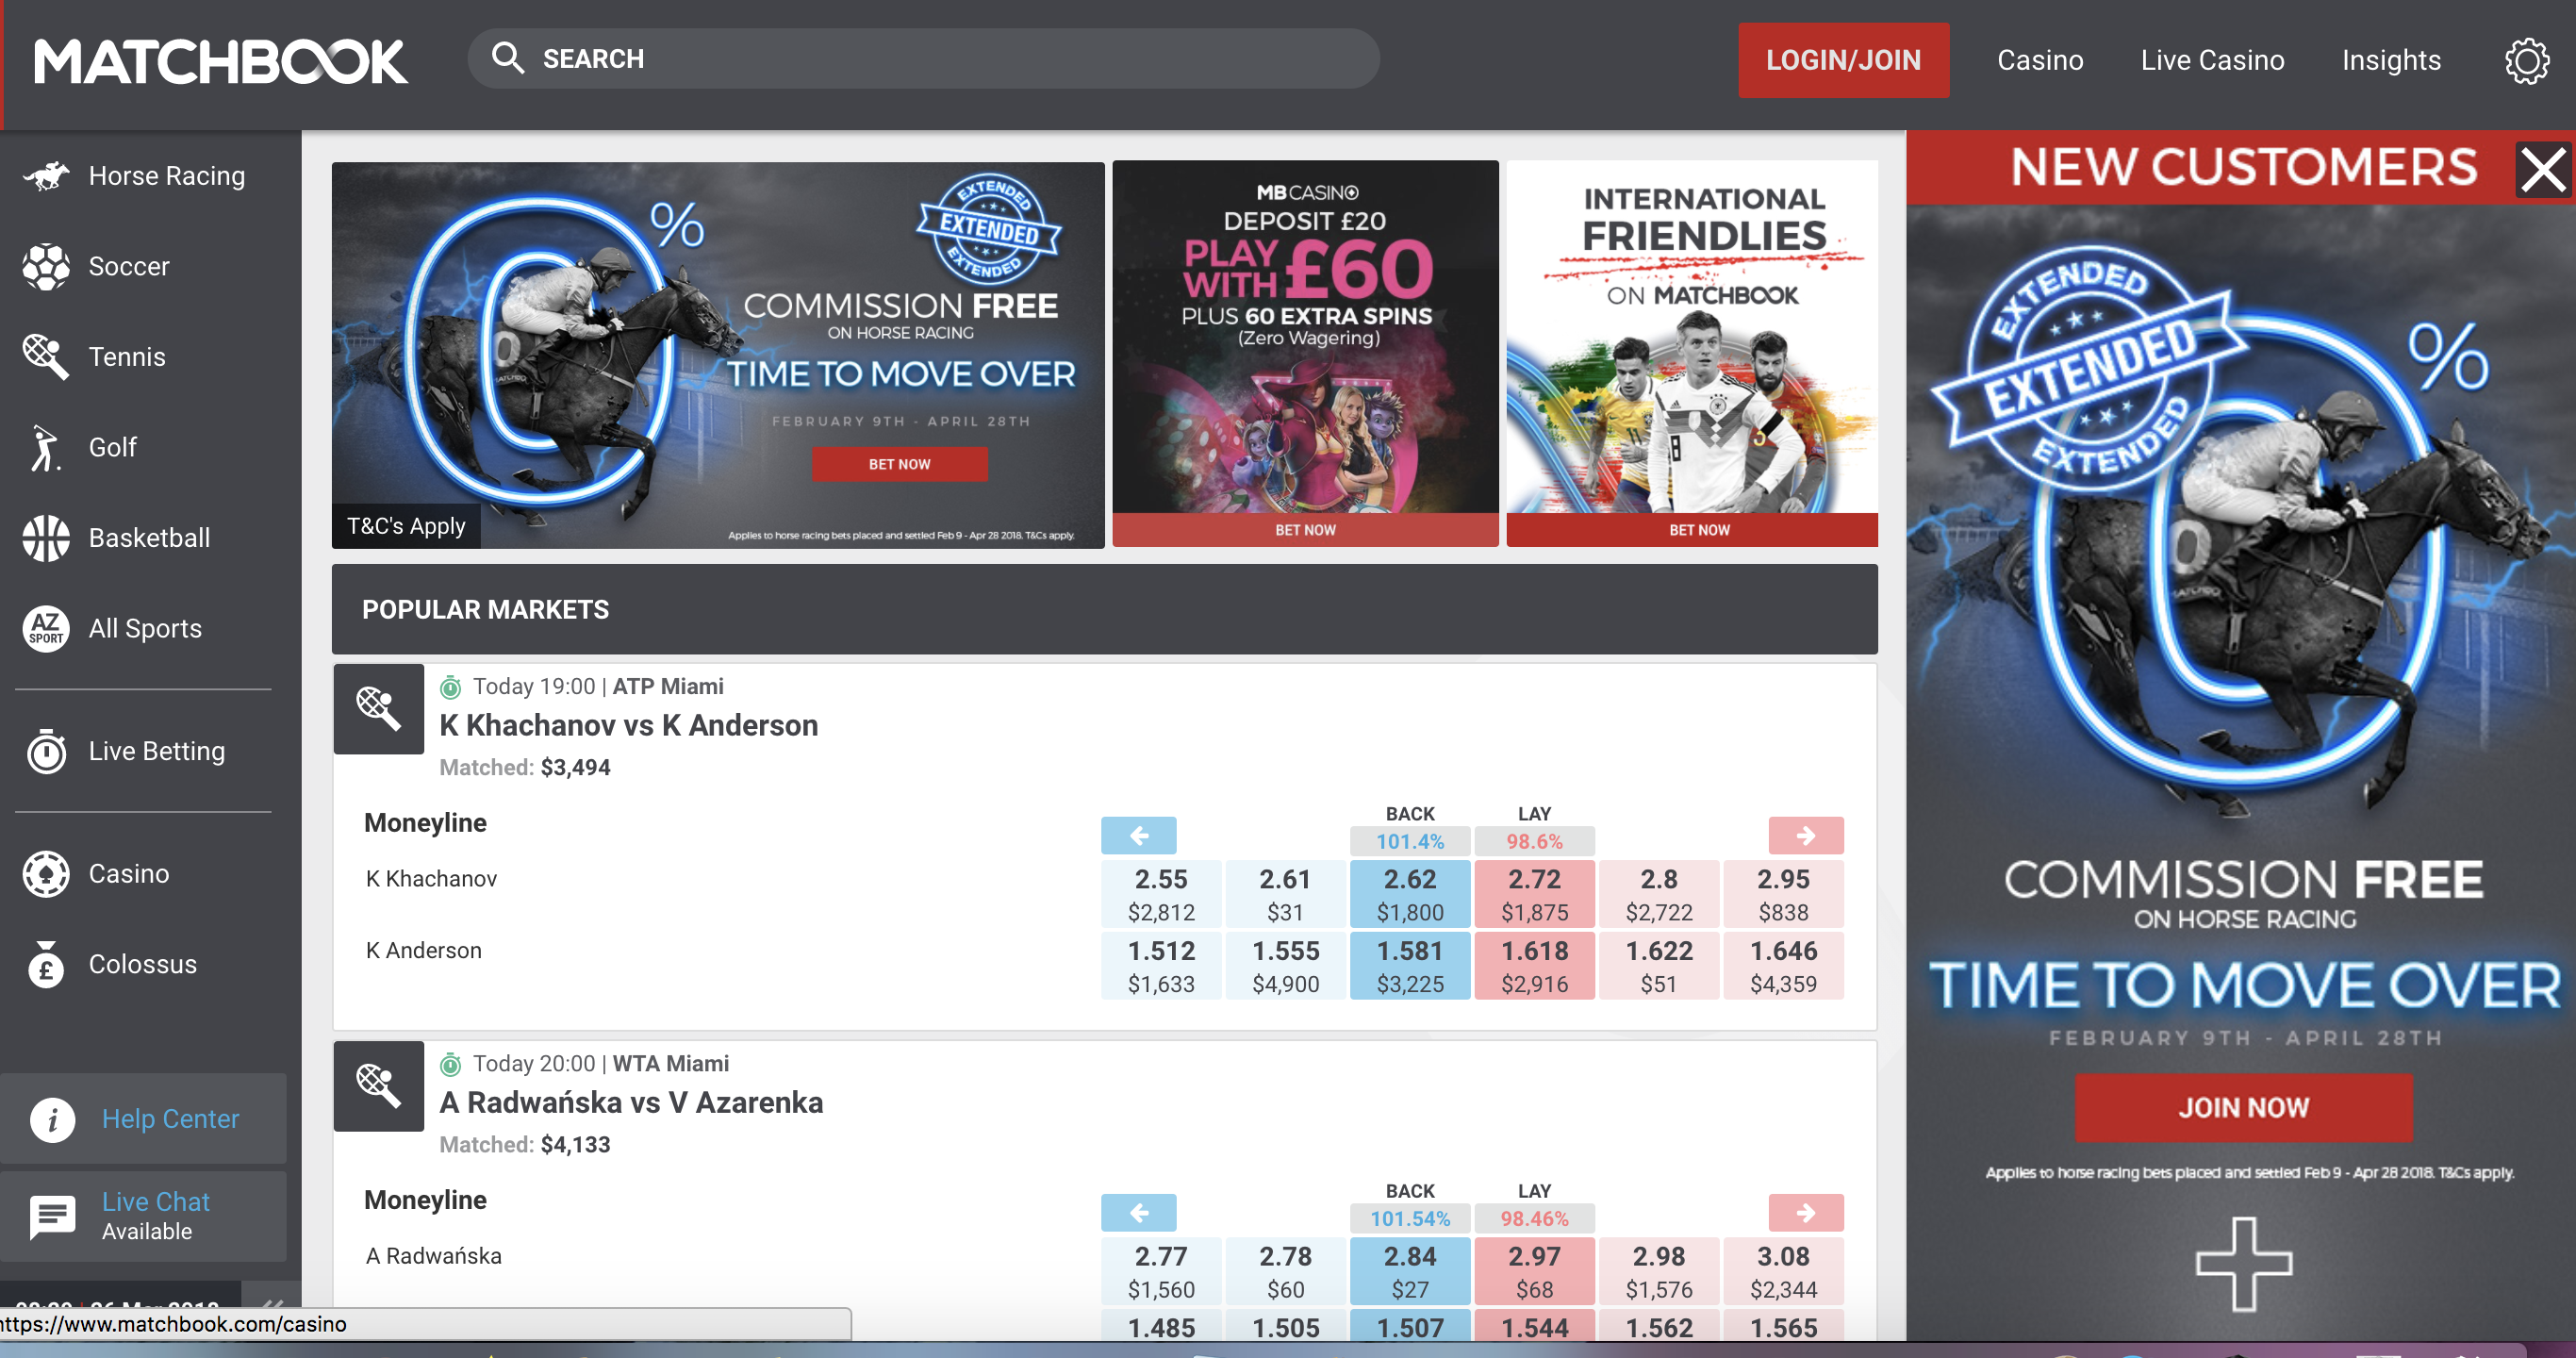Click BET NOW under International Friendlies banner
Image resolution: width=2576 pixels, height=1358 pixels.
[1692, 530]
